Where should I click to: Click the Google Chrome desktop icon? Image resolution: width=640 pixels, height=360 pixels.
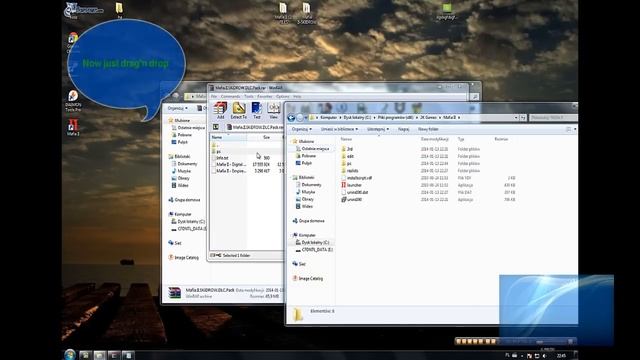pos(73,43)
